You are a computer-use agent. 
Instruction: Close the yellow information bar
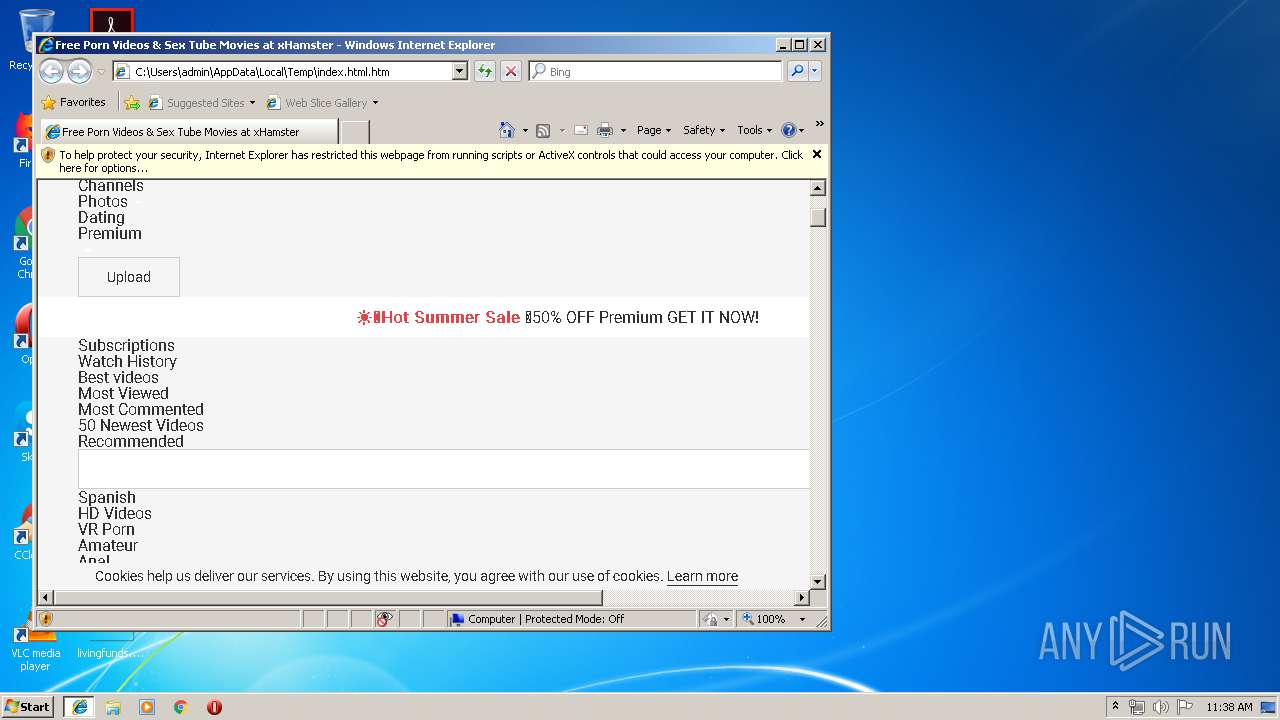click(817, 154)
